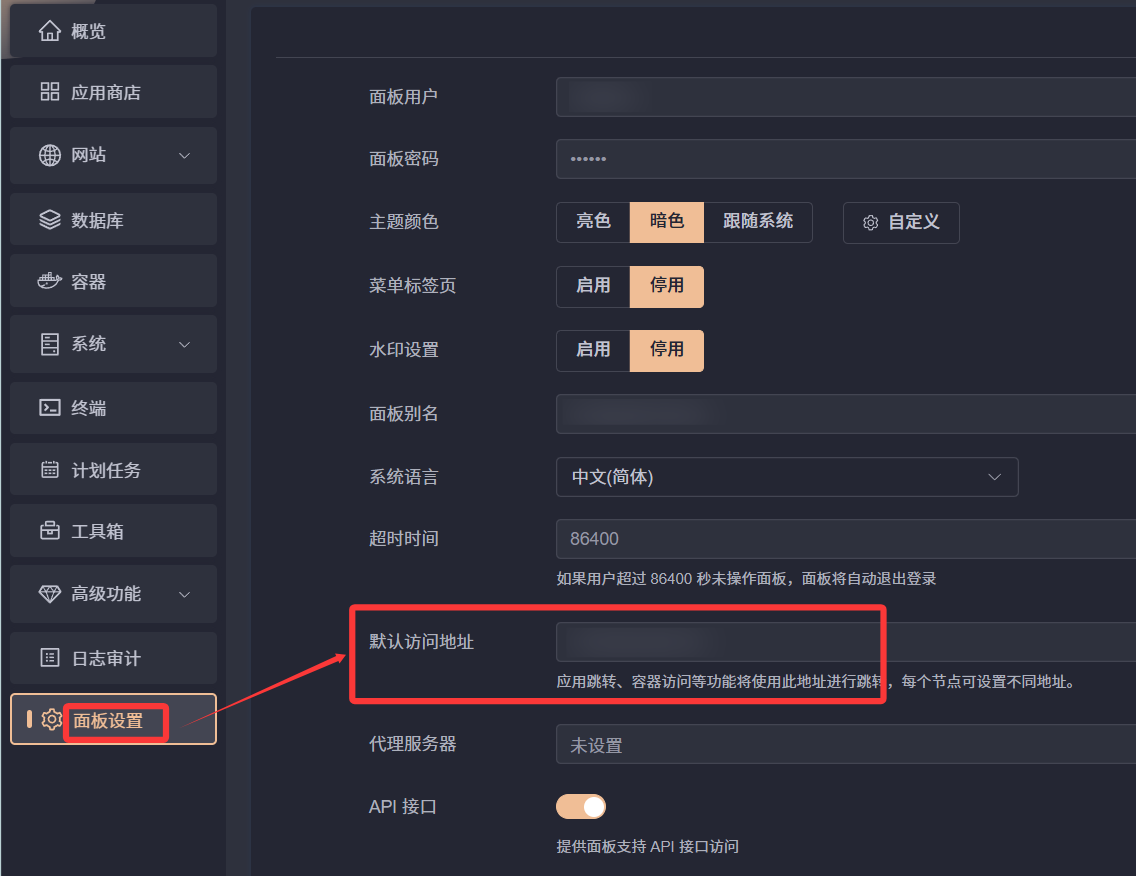Open 日志审计 menu item
Viewport: 1136px width, 876px height.
[106, 658]
